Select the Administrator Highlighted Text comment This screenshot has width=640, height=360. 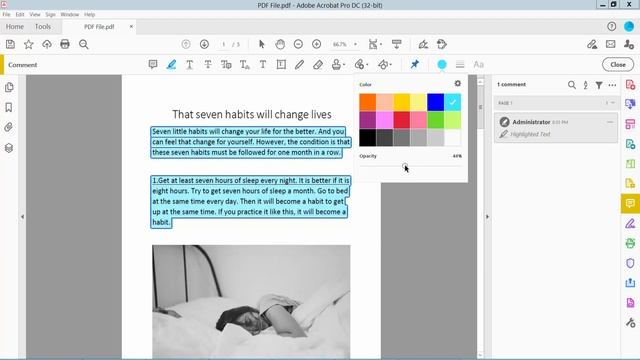[556, 128]
